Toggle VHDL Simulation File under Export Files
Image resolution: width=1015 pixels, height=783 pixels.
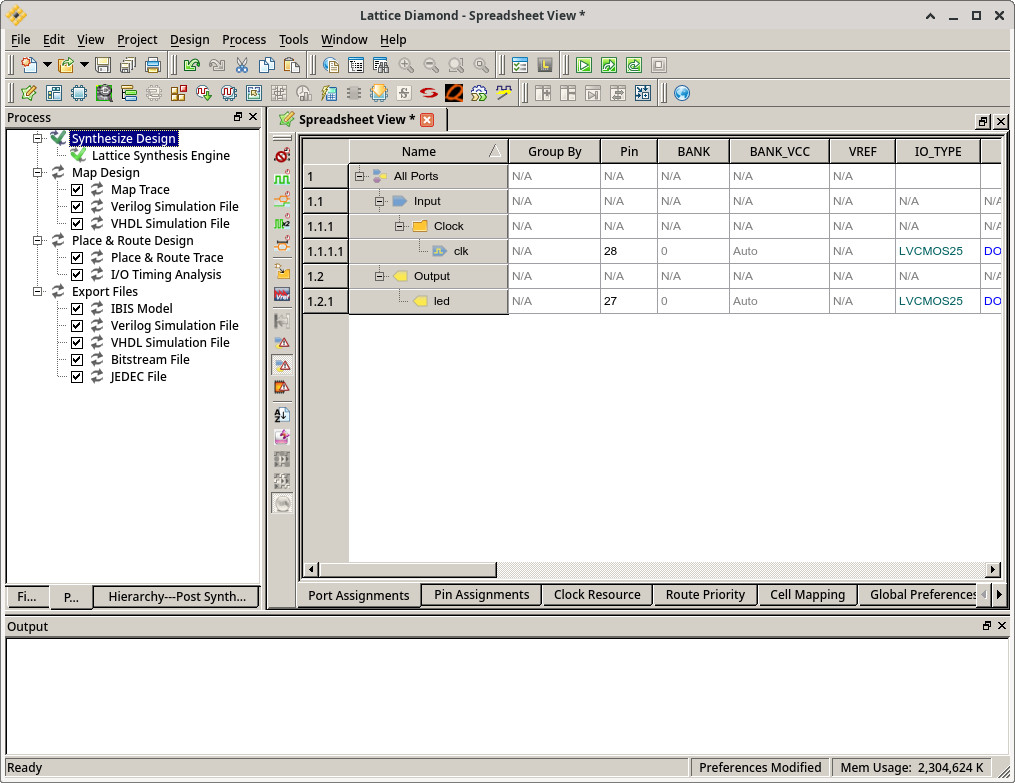click(x=77, y=342)
